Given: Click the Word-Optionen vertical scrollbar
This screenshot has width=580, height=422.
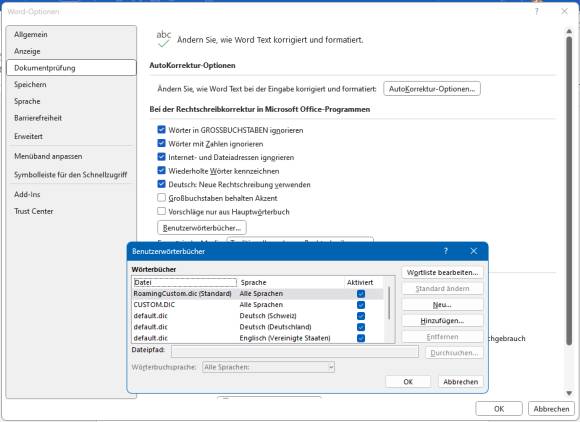Looking at the screenshot, I should (x=569, y=190).
